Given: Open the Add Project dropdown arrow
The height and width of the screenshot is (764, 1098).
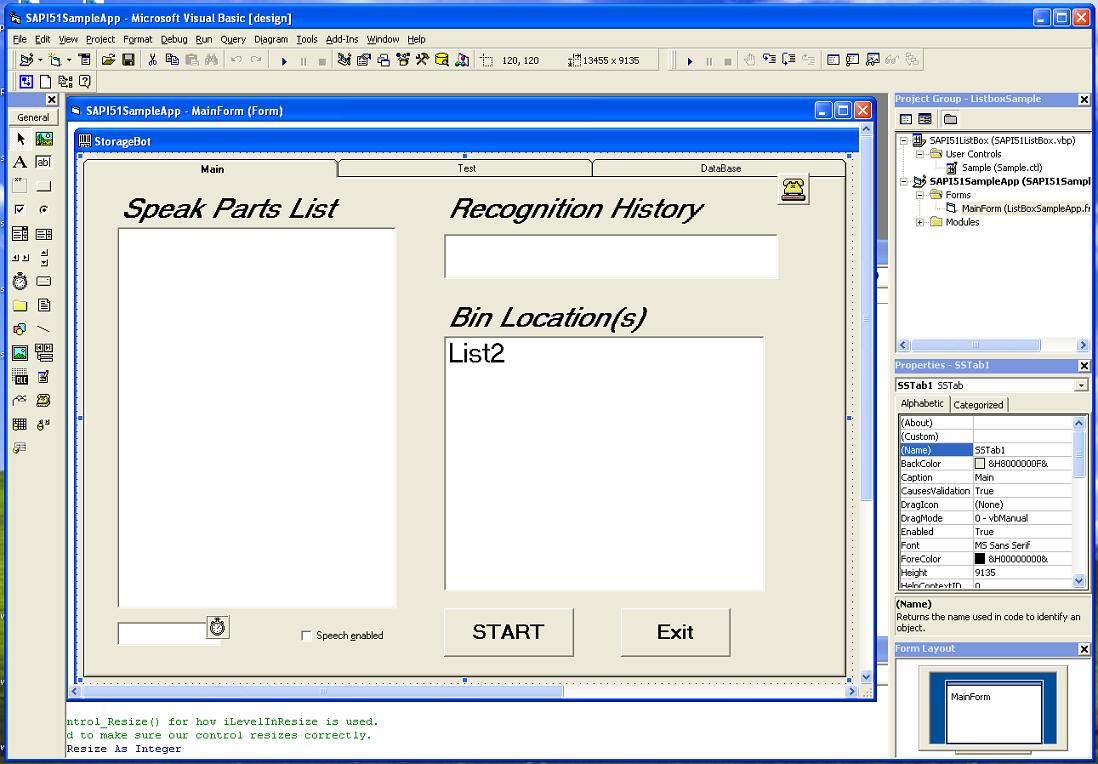Looking at the screenshot, I should pyautogui.click(x=41, y=60).
